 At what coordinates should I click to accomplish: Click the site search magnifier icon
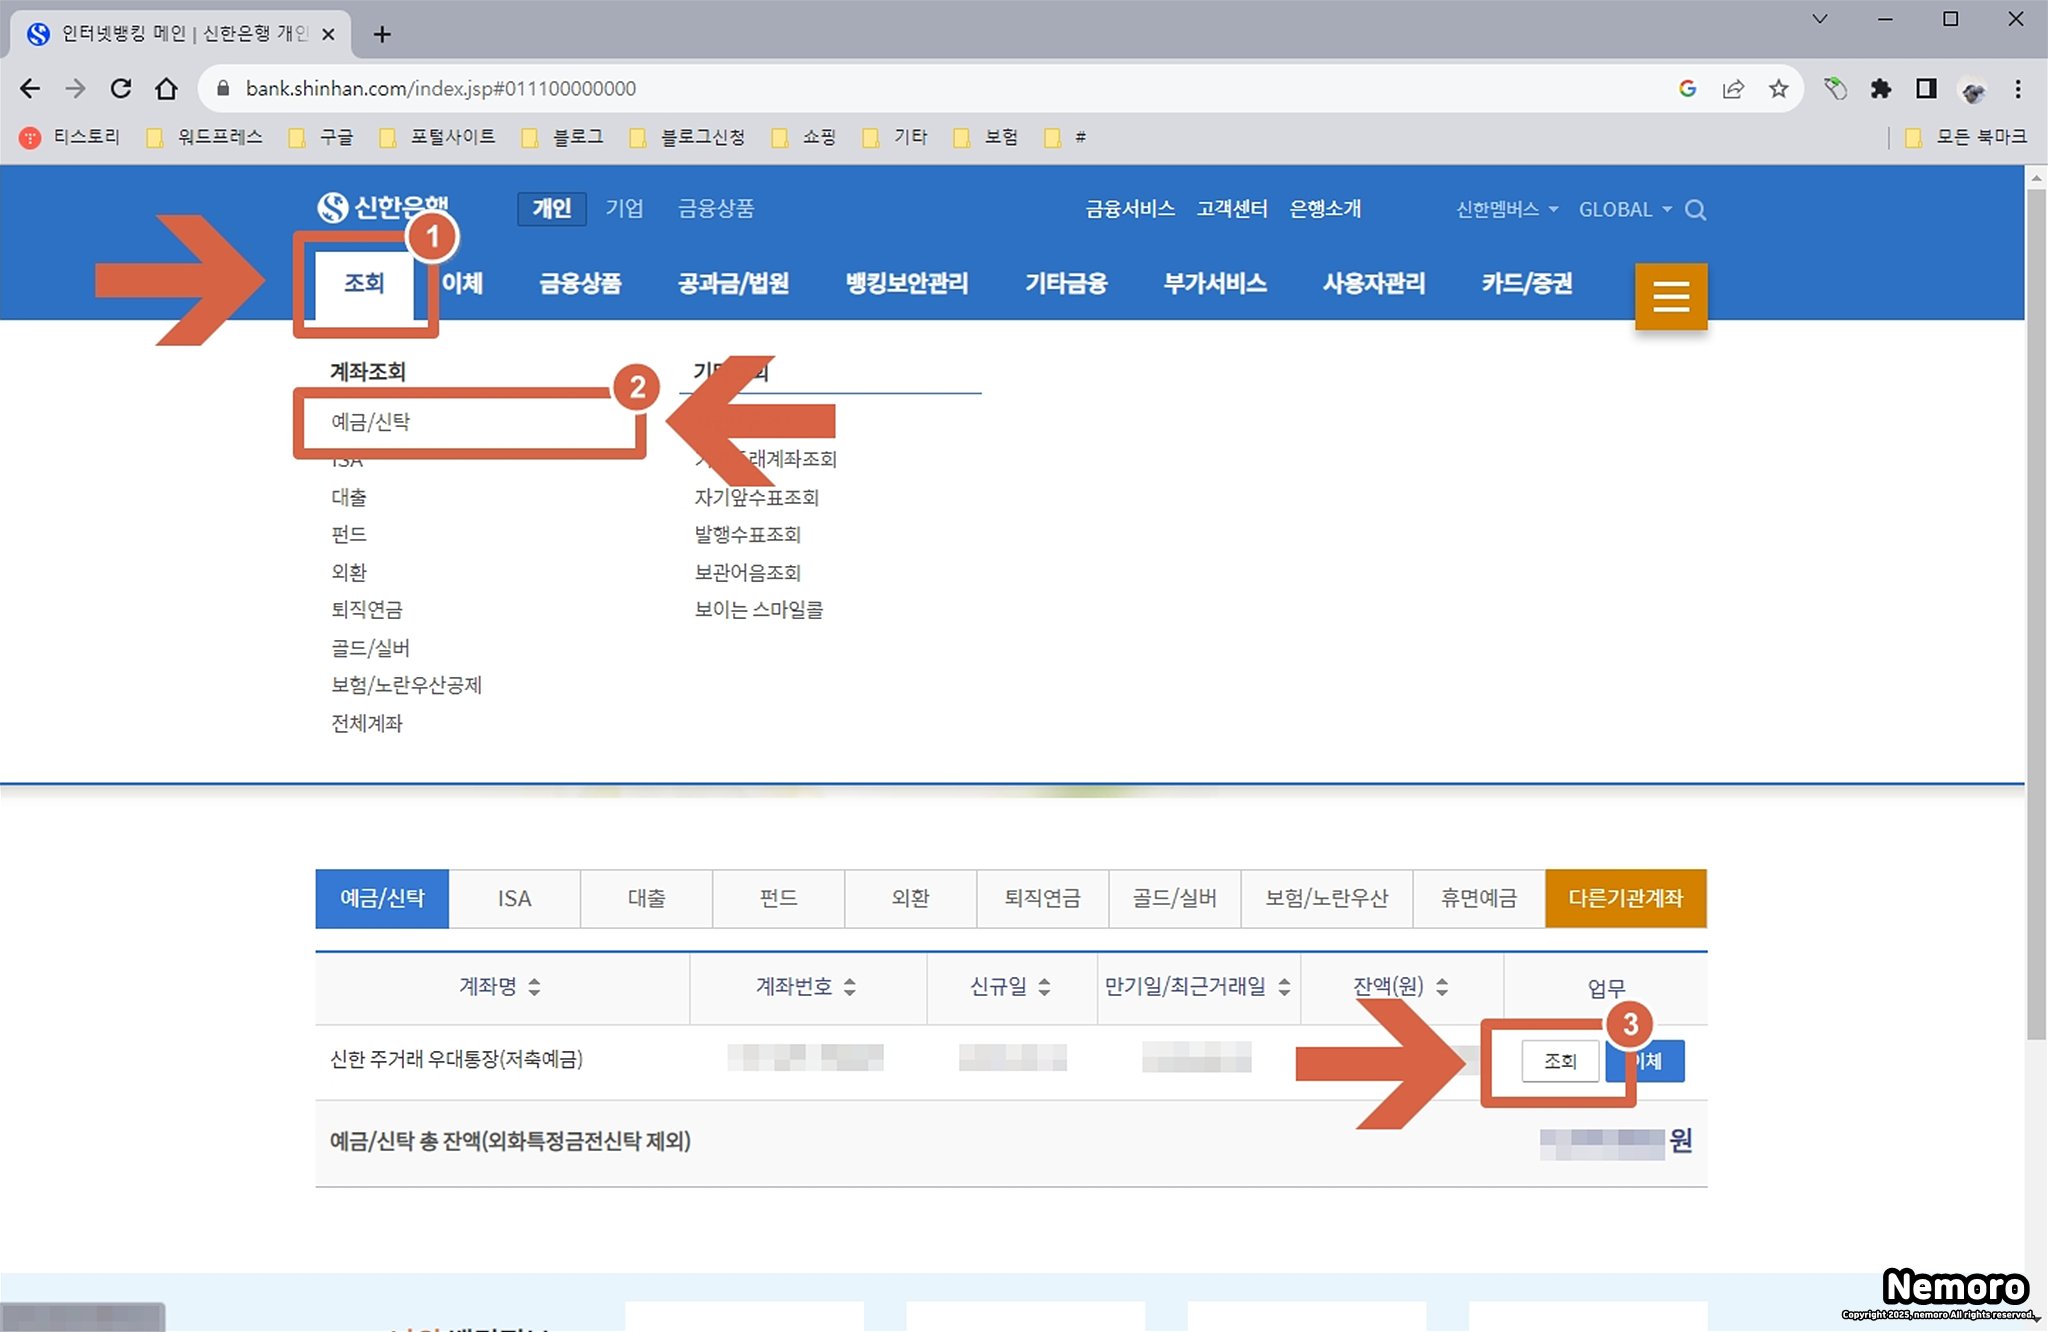click(x=1695, y=210)
